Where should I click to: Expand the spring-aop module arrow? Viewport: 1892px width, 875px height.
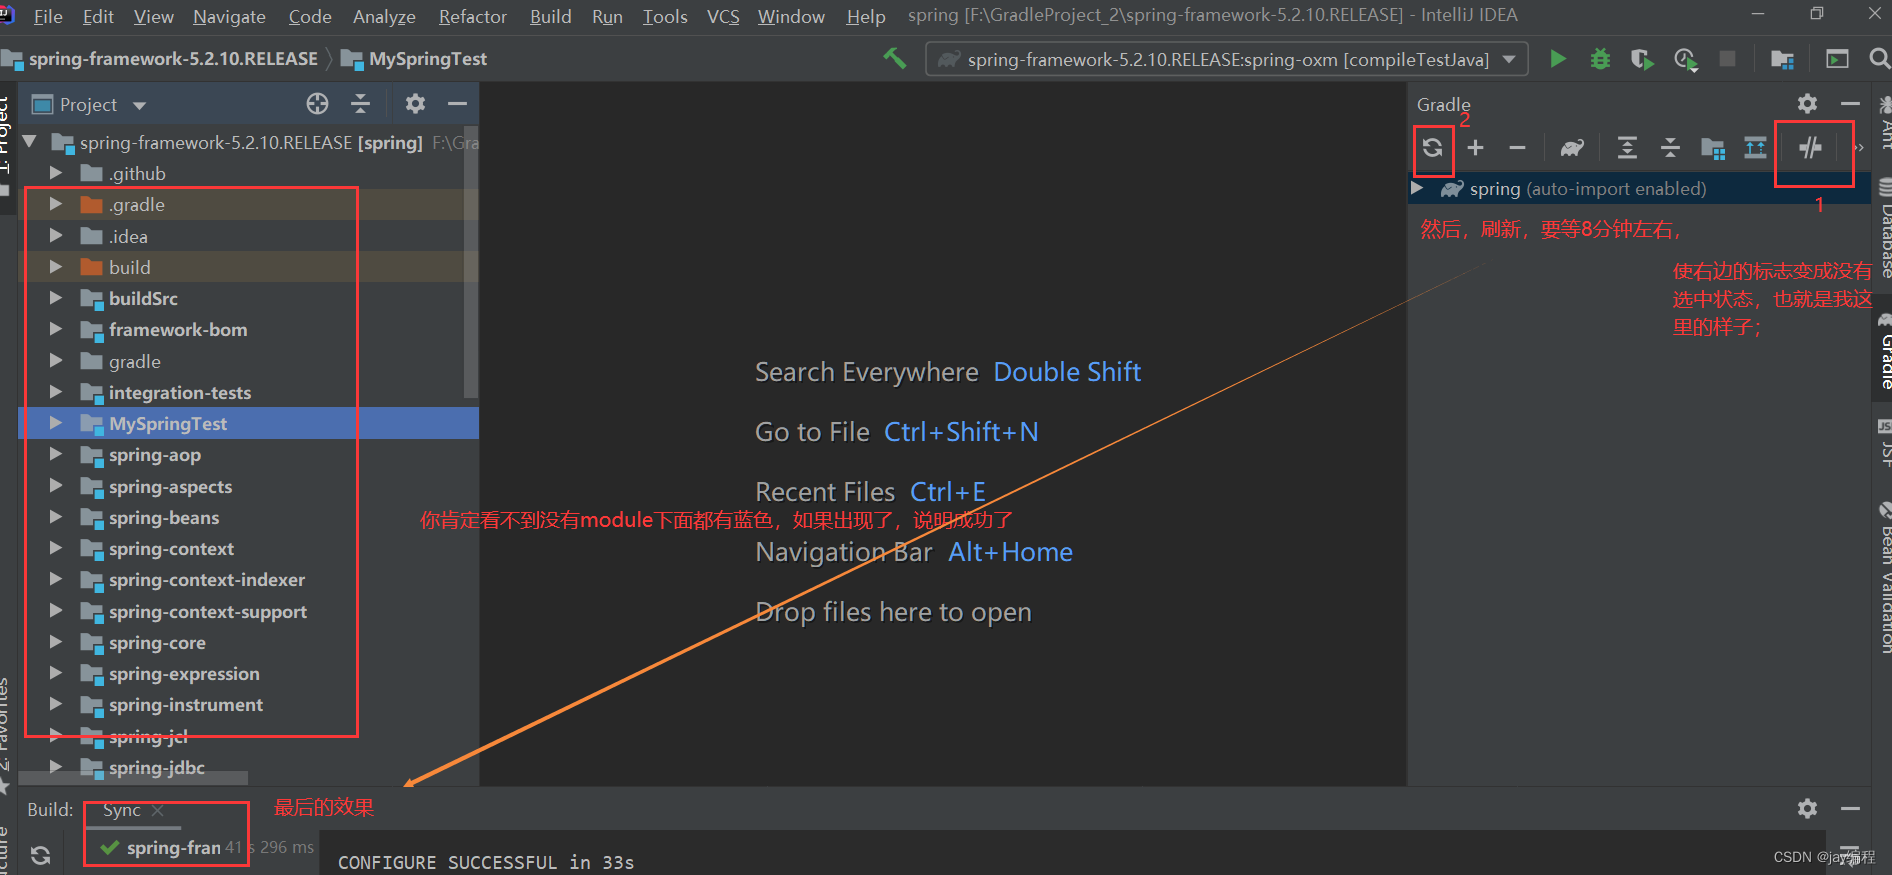pos(56,455)
